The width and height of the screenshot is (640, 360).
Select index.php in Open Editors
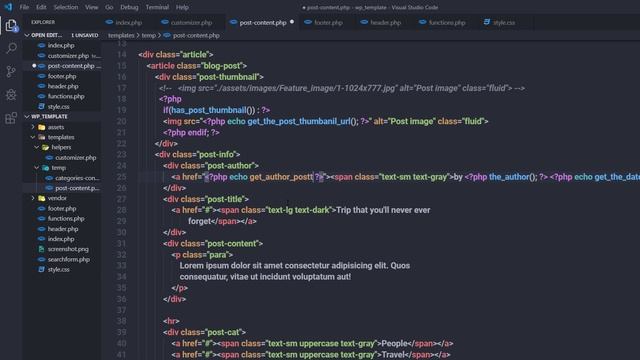pyautogui.click(x=61, y=45)
